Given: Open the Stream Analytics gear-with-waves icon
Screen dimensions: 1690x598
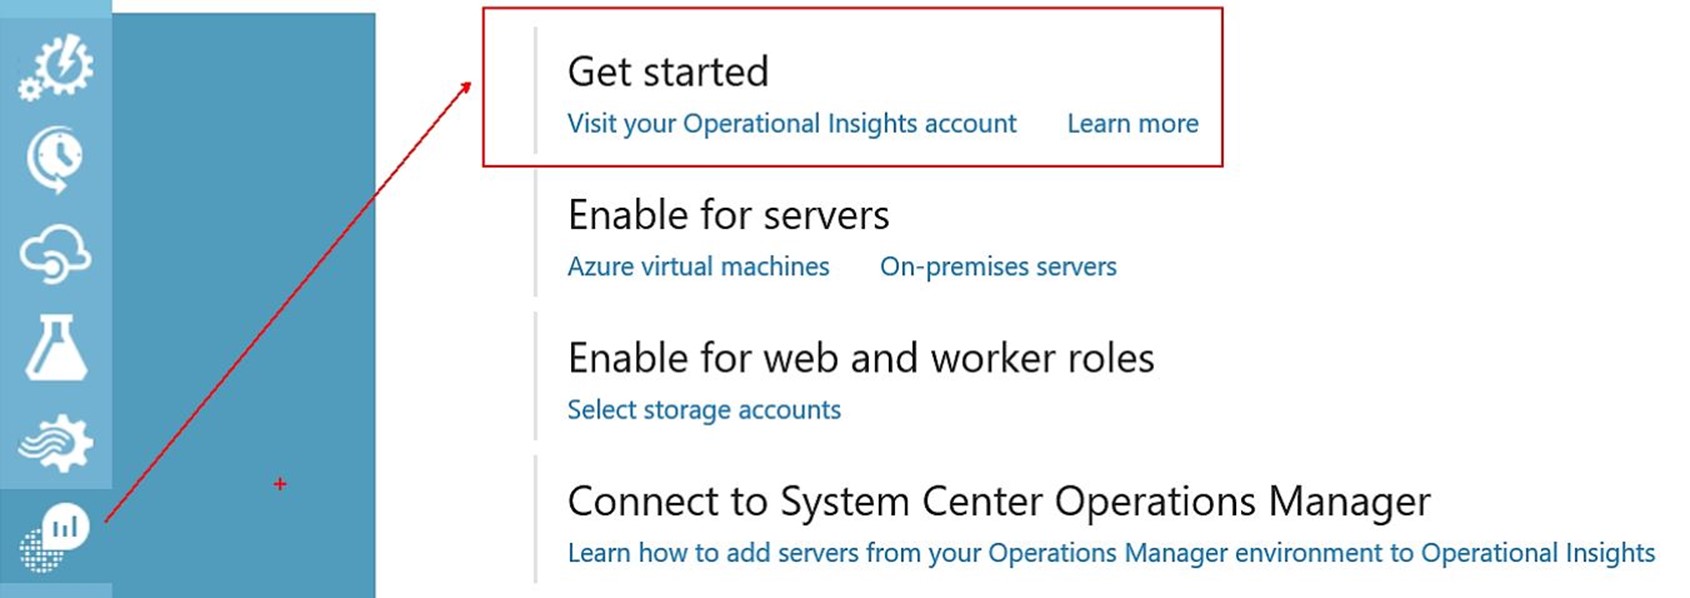Looking at the screenshot, I should click(x=56, y=442).
